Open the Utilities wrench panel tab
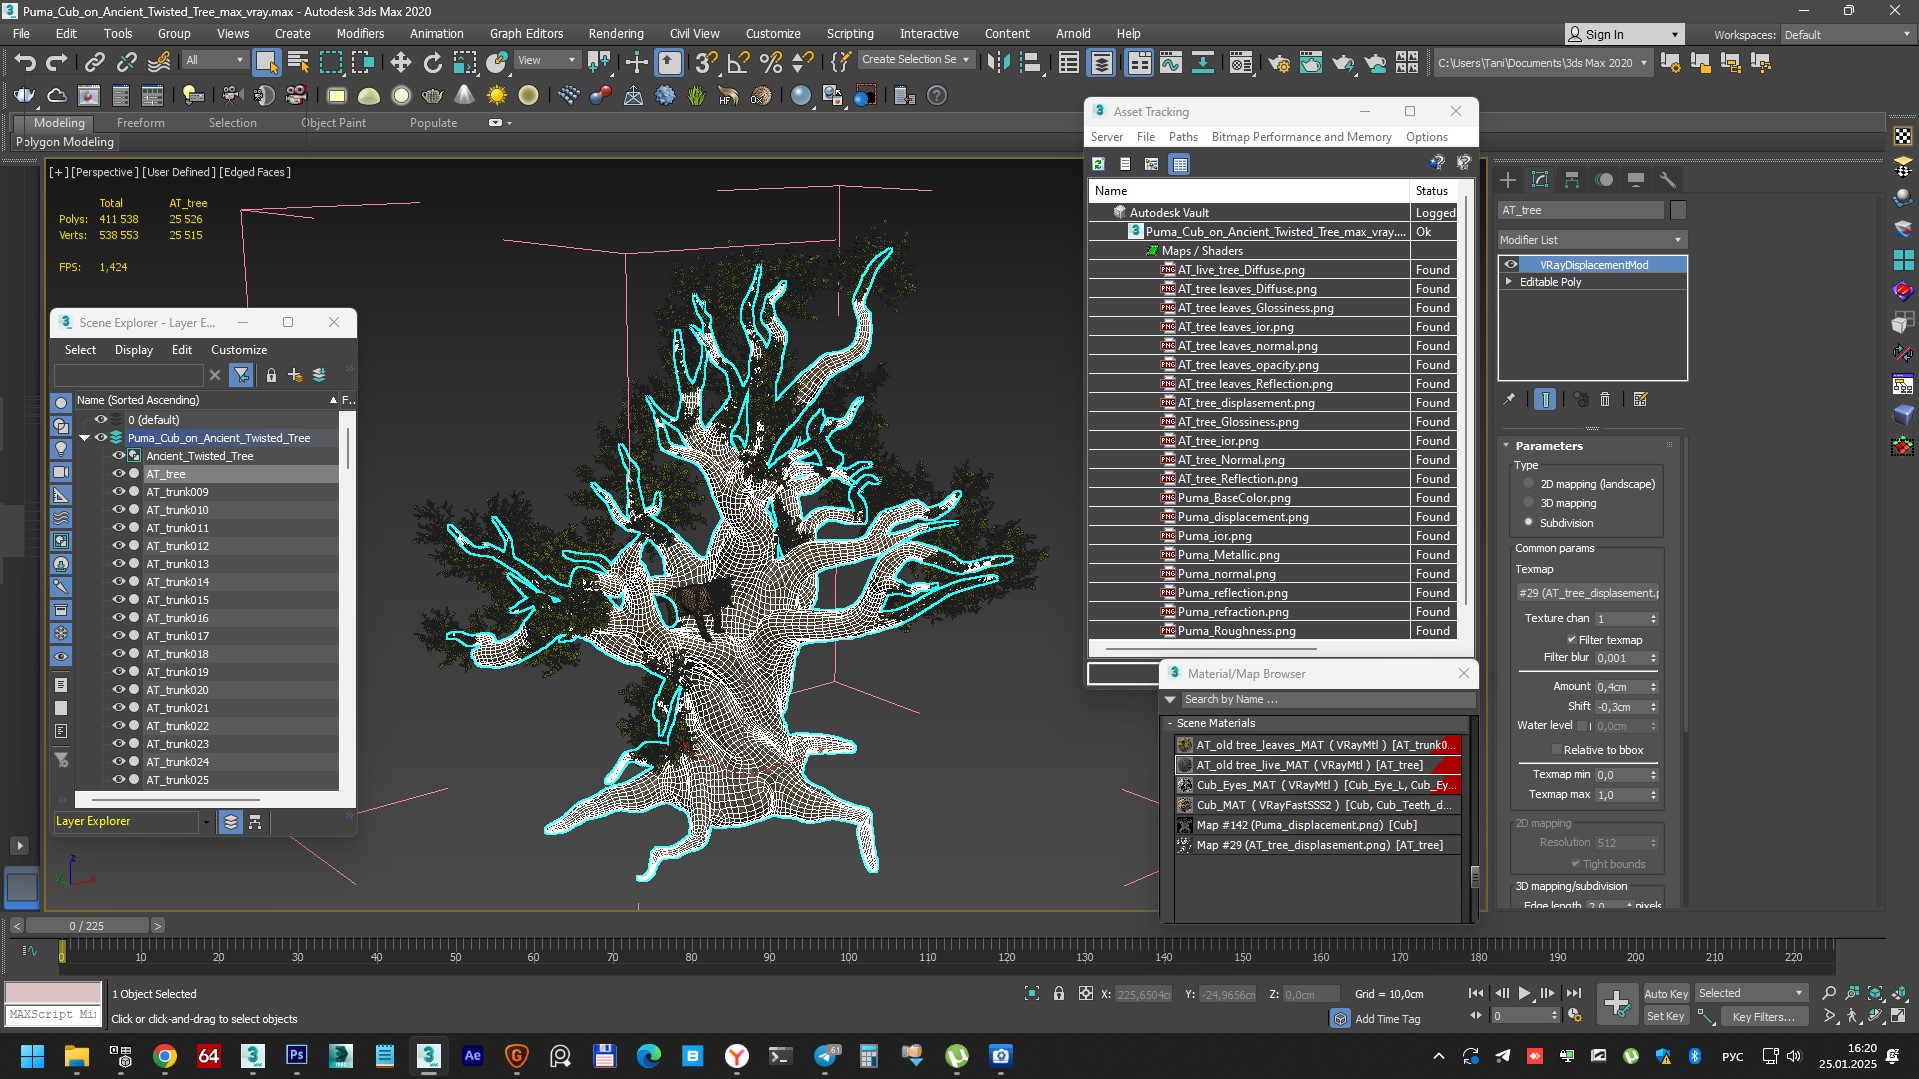 (1667, 180)
